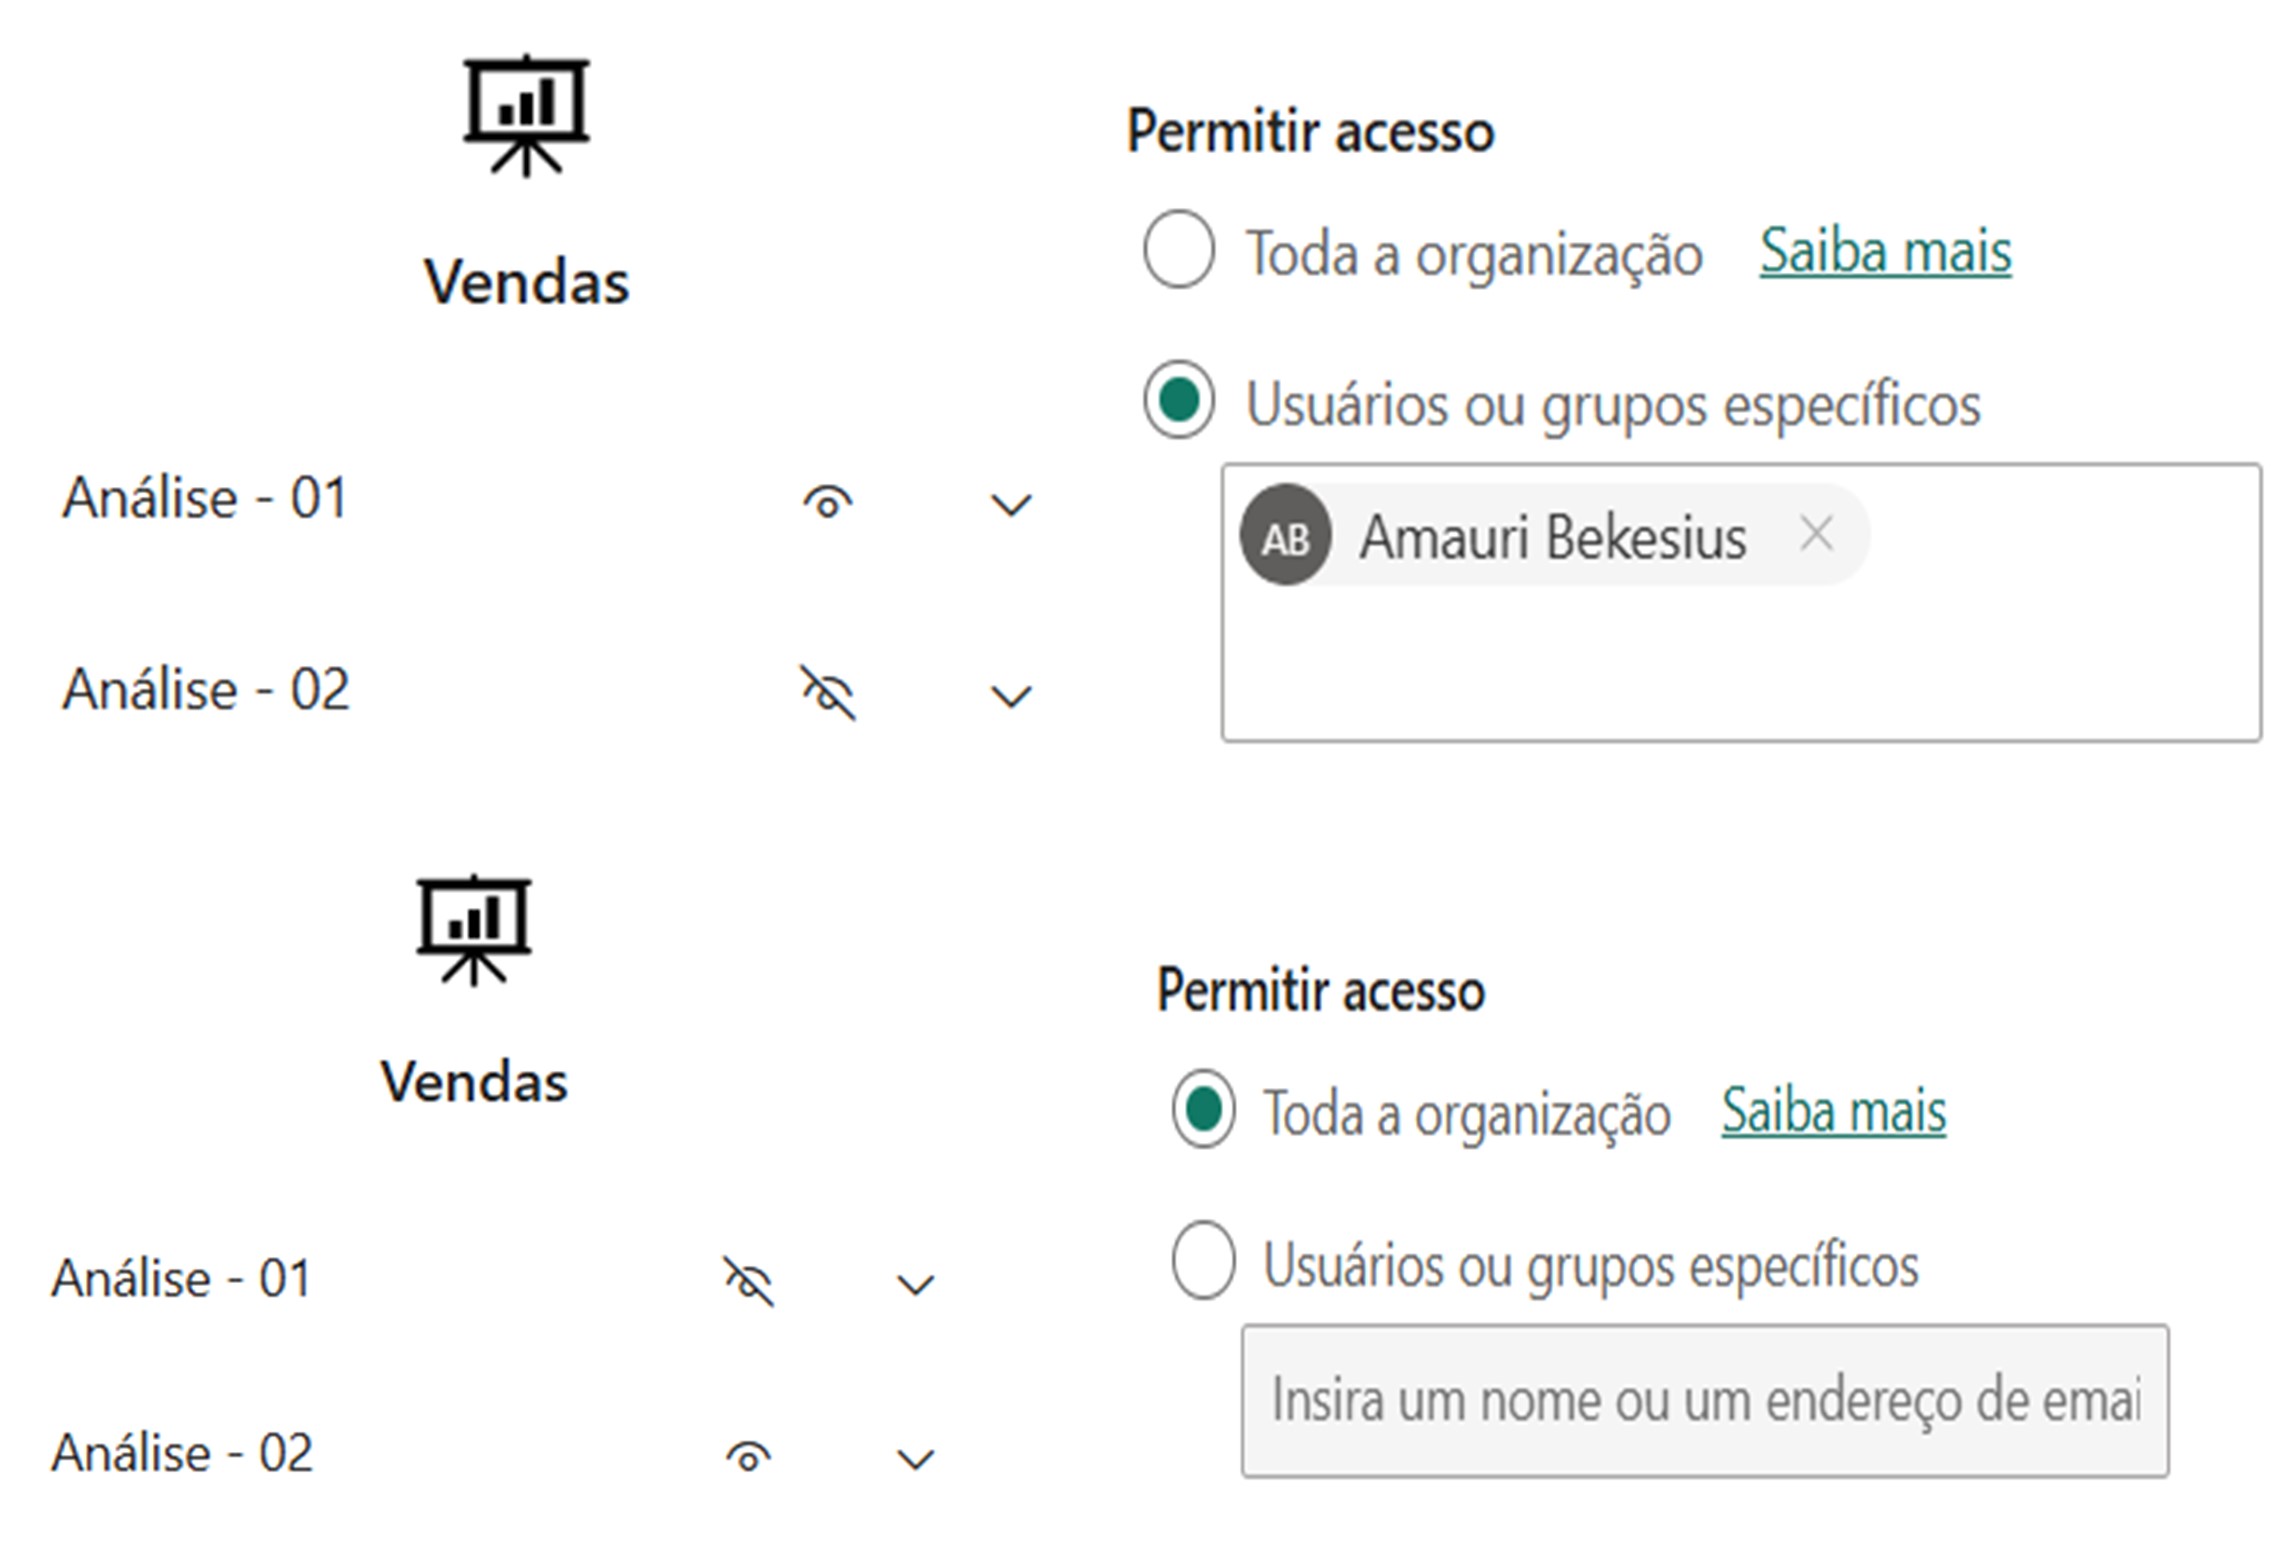
Task: Expand Análise - 01 chevron in the top list
Action: click(1010, 504)
